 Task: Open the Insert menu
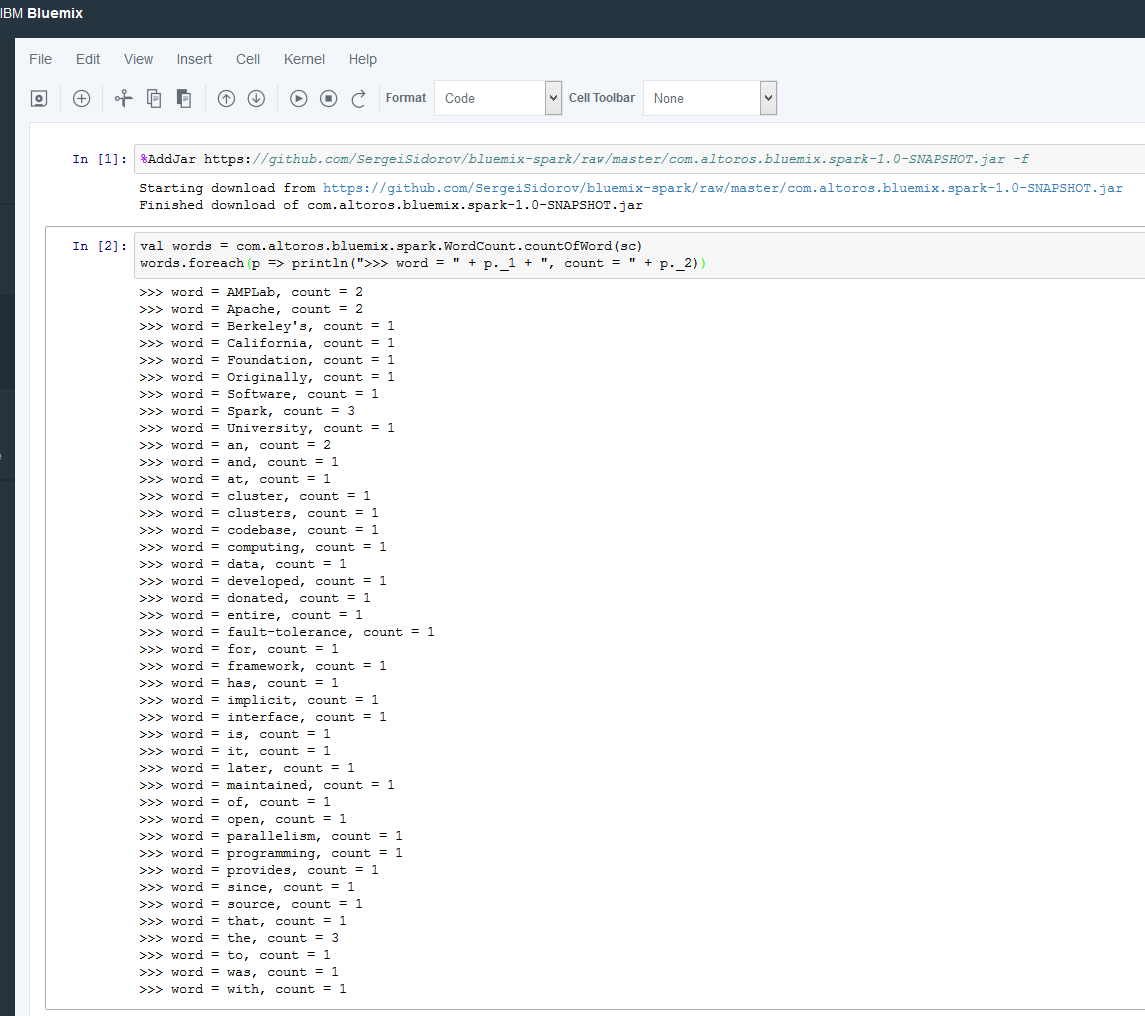tap(194, 59)
